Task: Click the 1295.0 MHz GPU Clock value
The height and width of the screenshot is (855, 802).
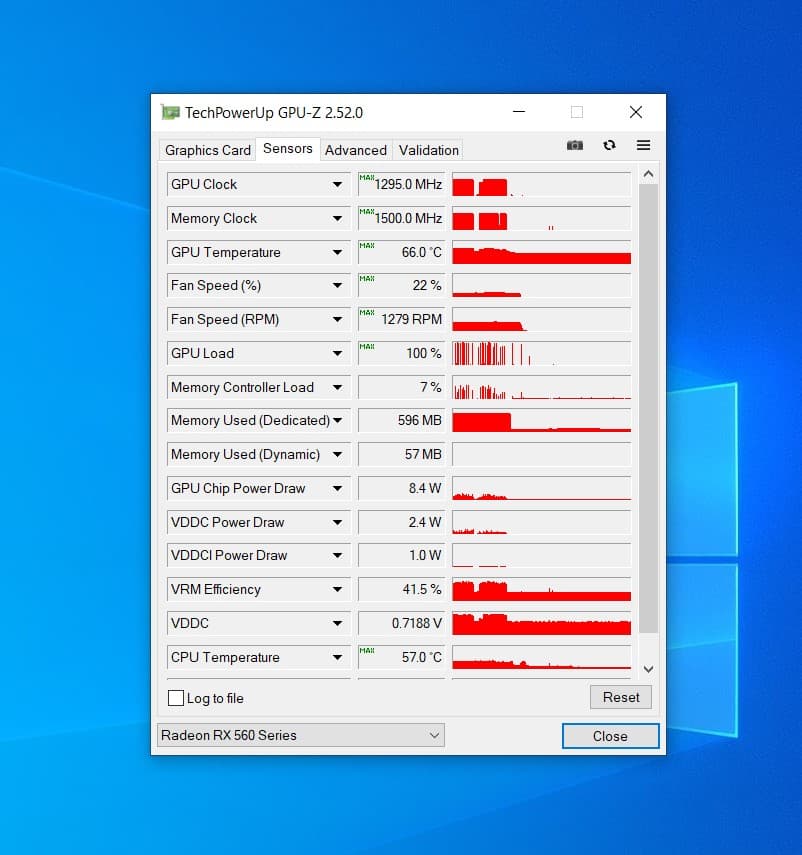Action: [x=402, y=184]
